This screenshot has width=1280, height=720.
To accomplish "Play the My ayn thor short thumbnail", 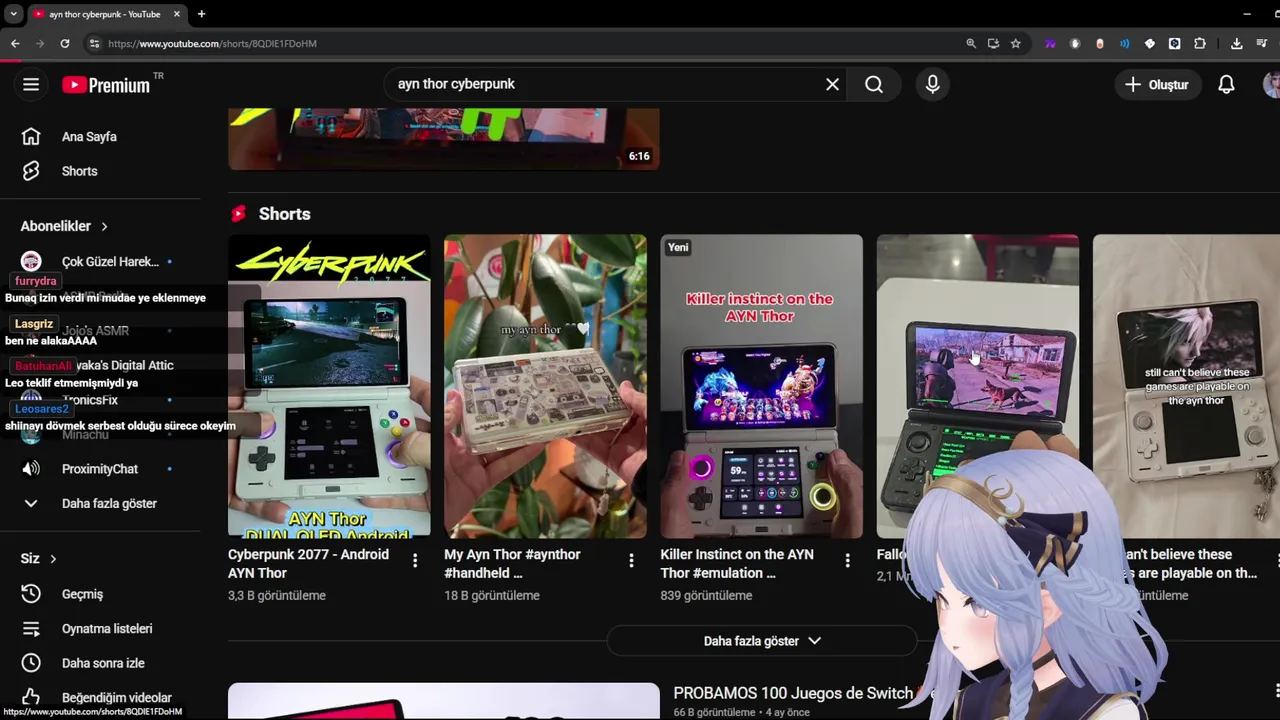I will (545, 386).
